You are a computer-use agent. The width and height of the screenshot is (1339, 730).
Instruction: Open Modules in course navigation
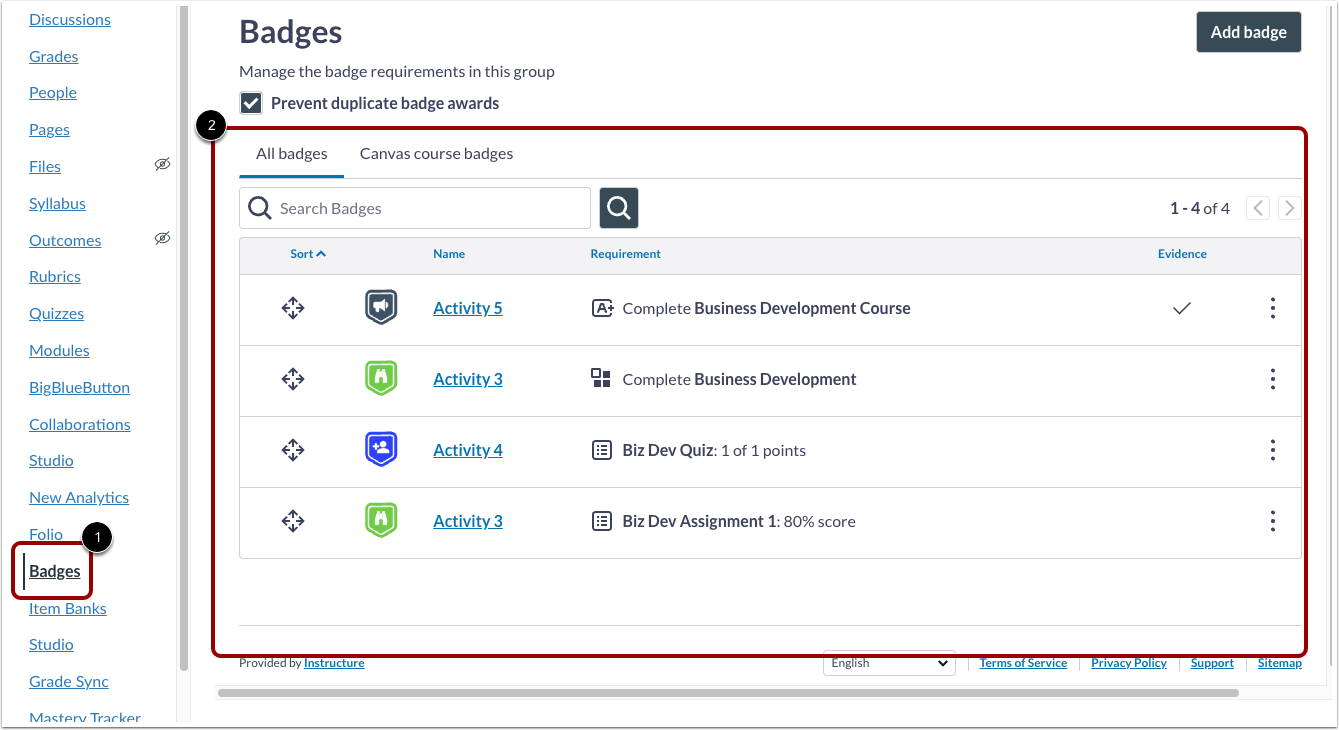click(59, 350)
